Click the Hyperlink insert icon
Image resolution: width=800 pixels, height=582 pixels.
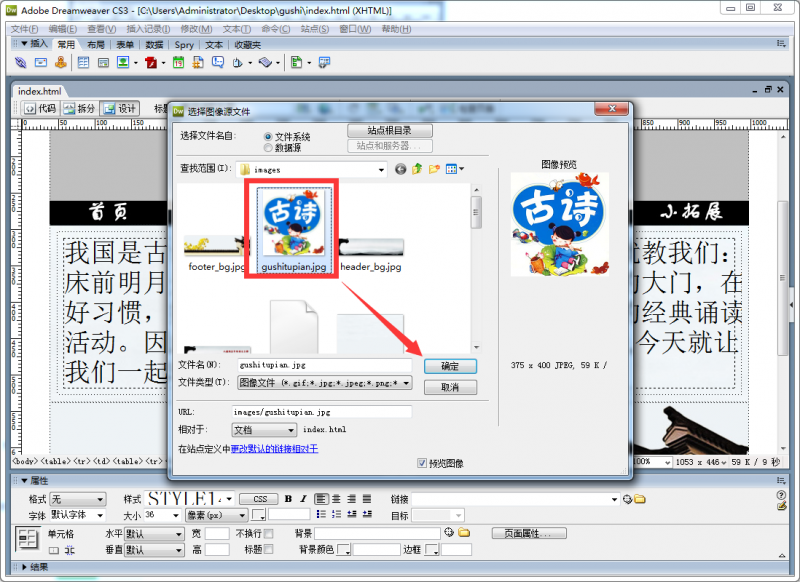coord(20,63)
